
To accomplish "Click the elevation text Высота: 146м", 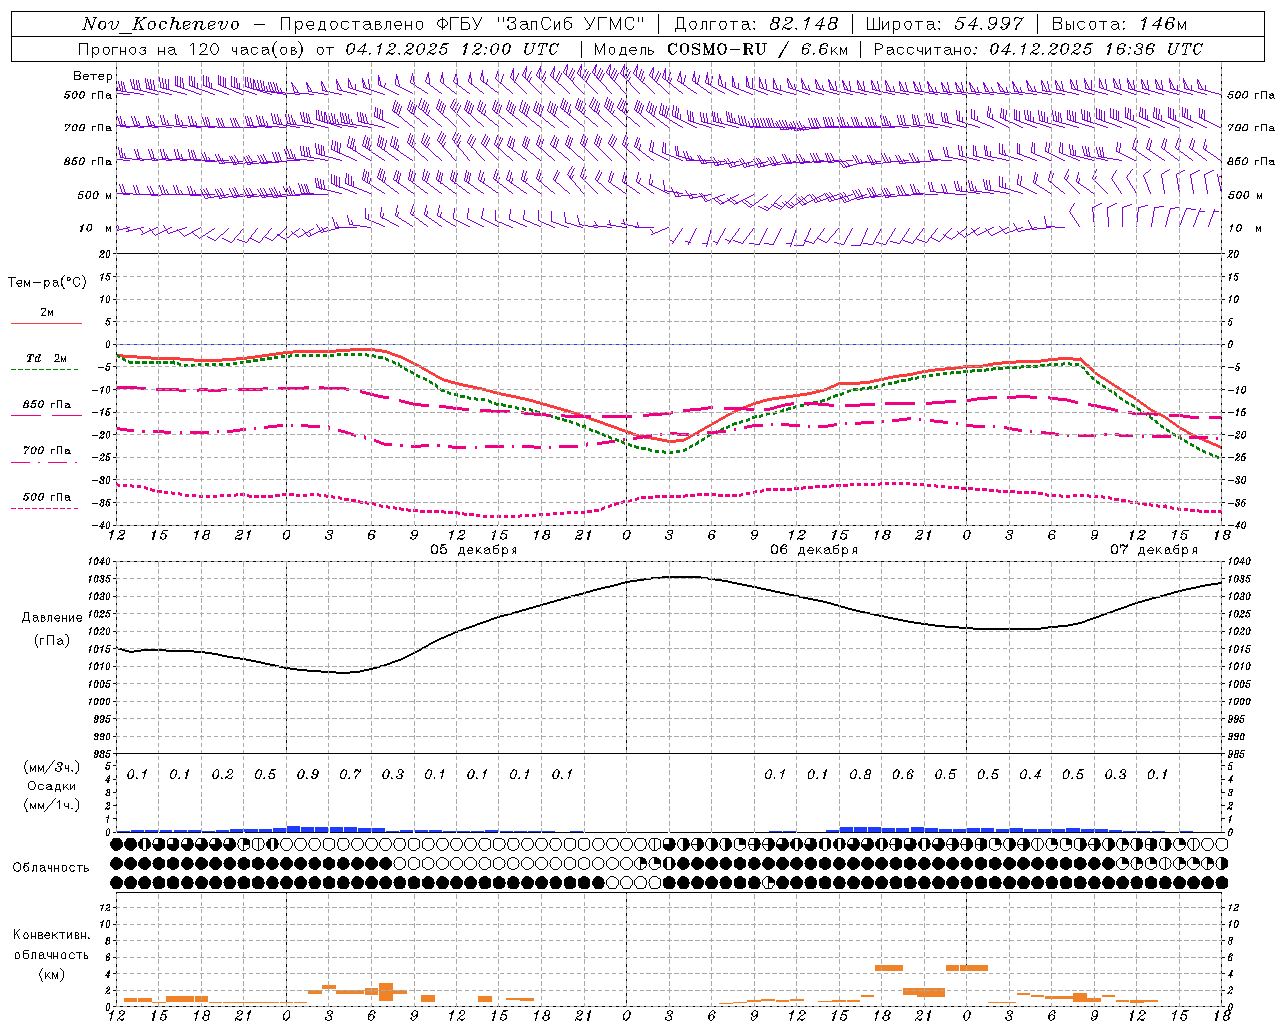I will (1119, 24).
